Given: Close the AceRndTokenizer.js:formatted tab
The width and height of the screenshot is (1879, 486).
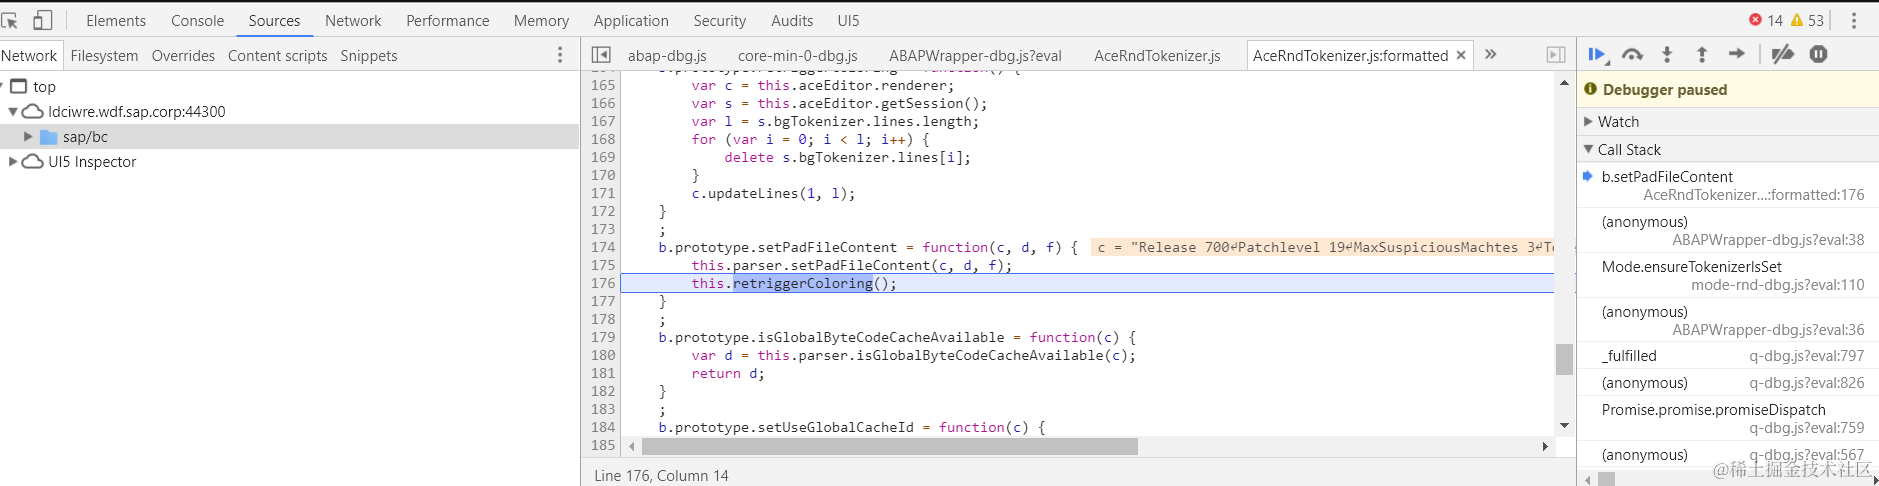Looking at the screenshot, I should tap(1461, 55).
